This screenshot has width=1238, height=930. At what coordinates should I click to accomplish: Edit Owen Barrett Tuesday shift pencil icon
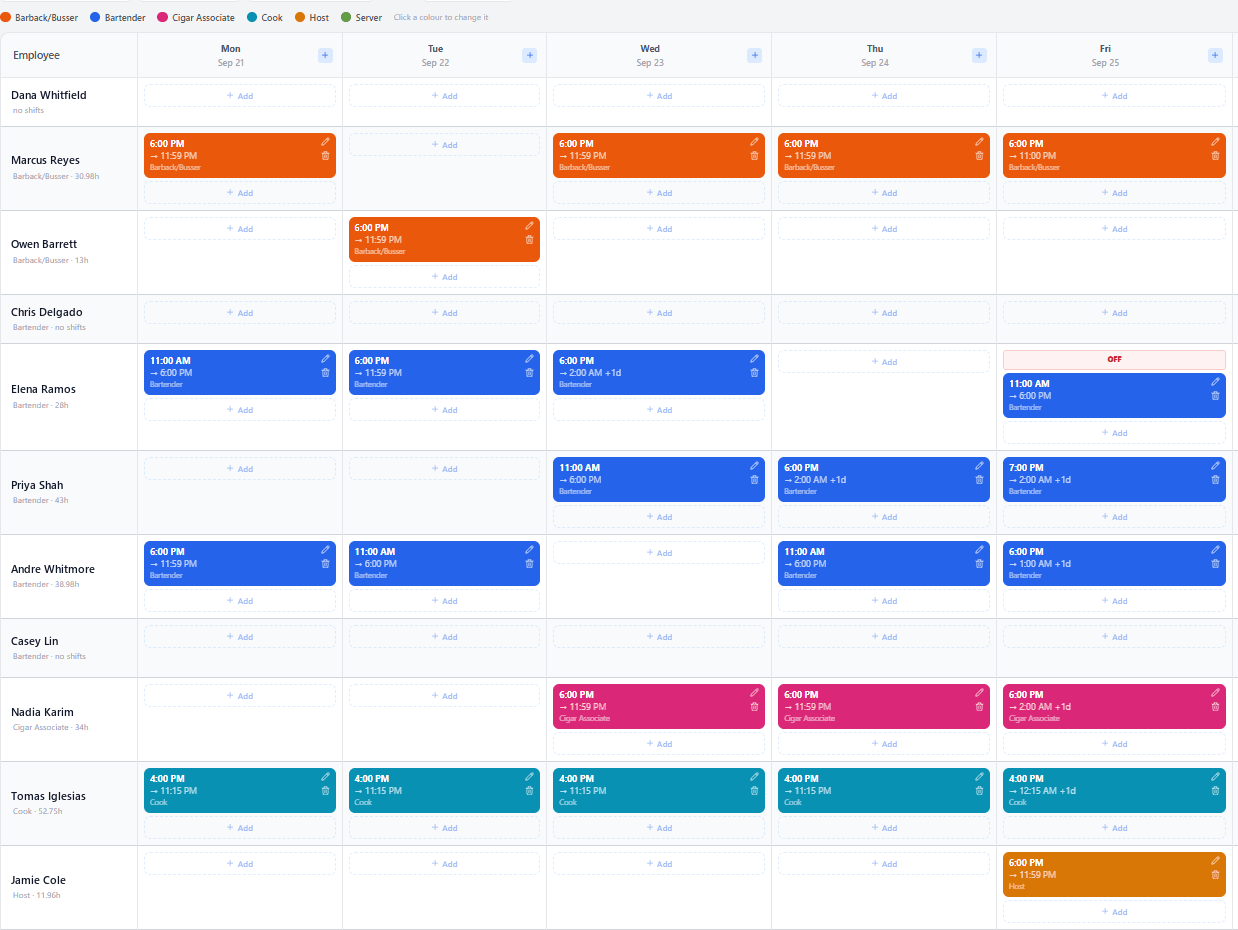(529, 226)
